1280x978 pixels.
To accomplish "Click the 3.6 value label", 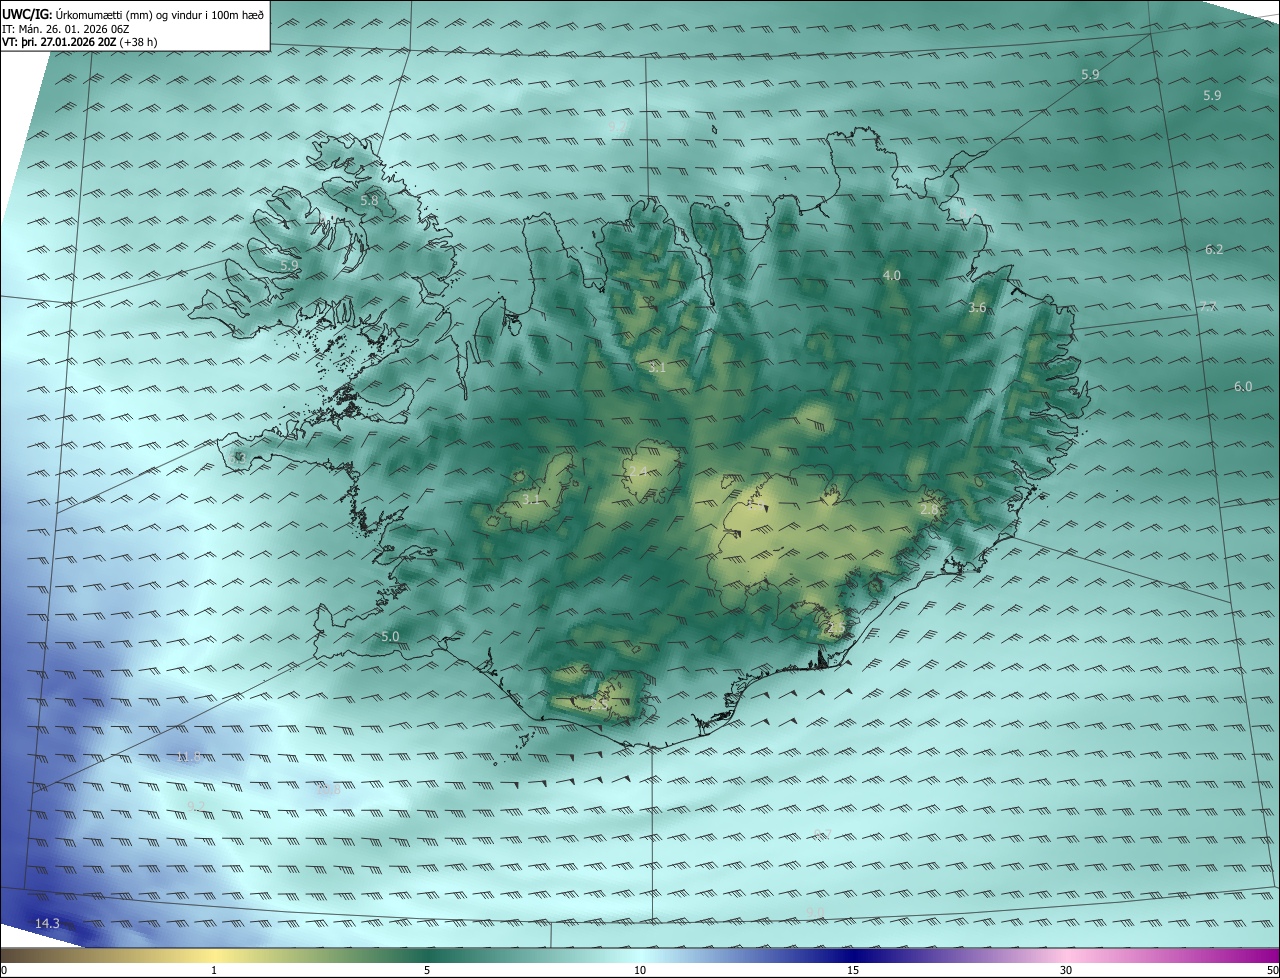I will 977,308.
